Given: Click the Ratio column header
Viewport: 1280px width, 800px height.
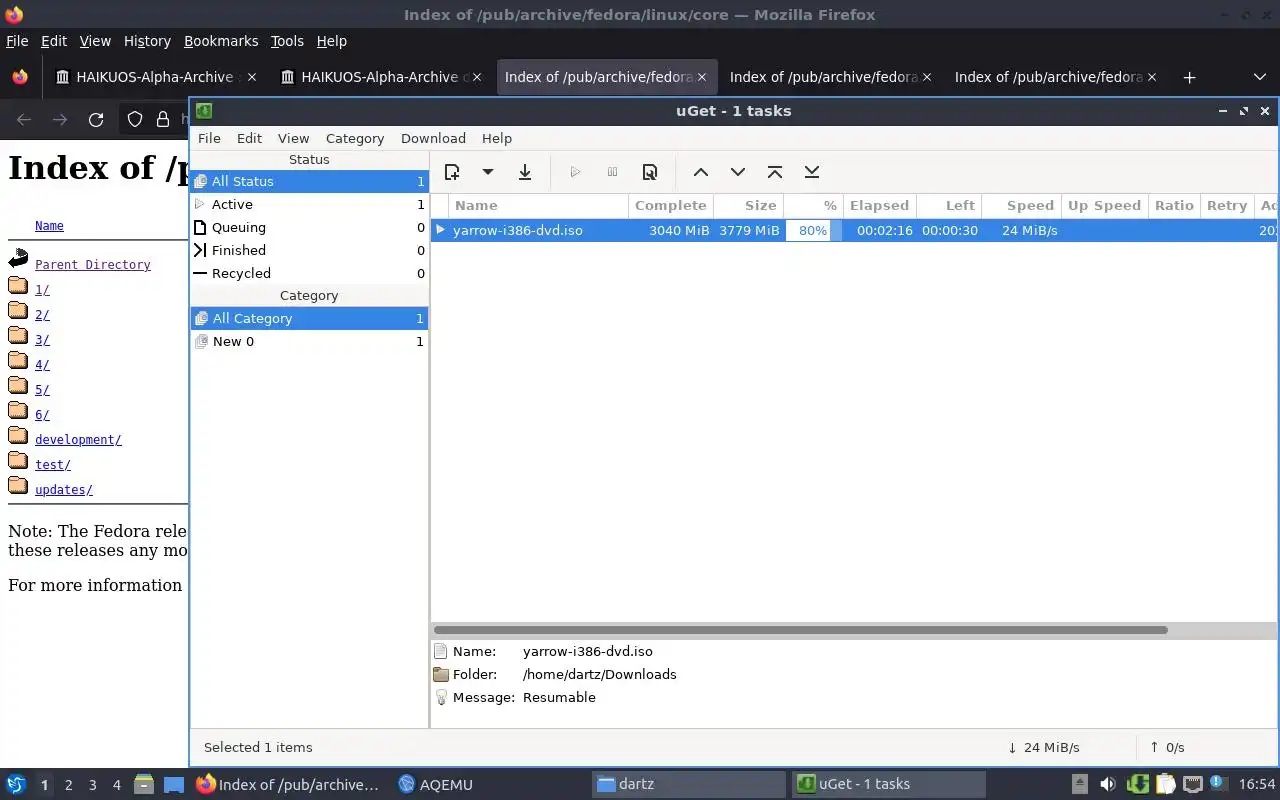Looking at the screenshot, I should (x=1174, y=205).
